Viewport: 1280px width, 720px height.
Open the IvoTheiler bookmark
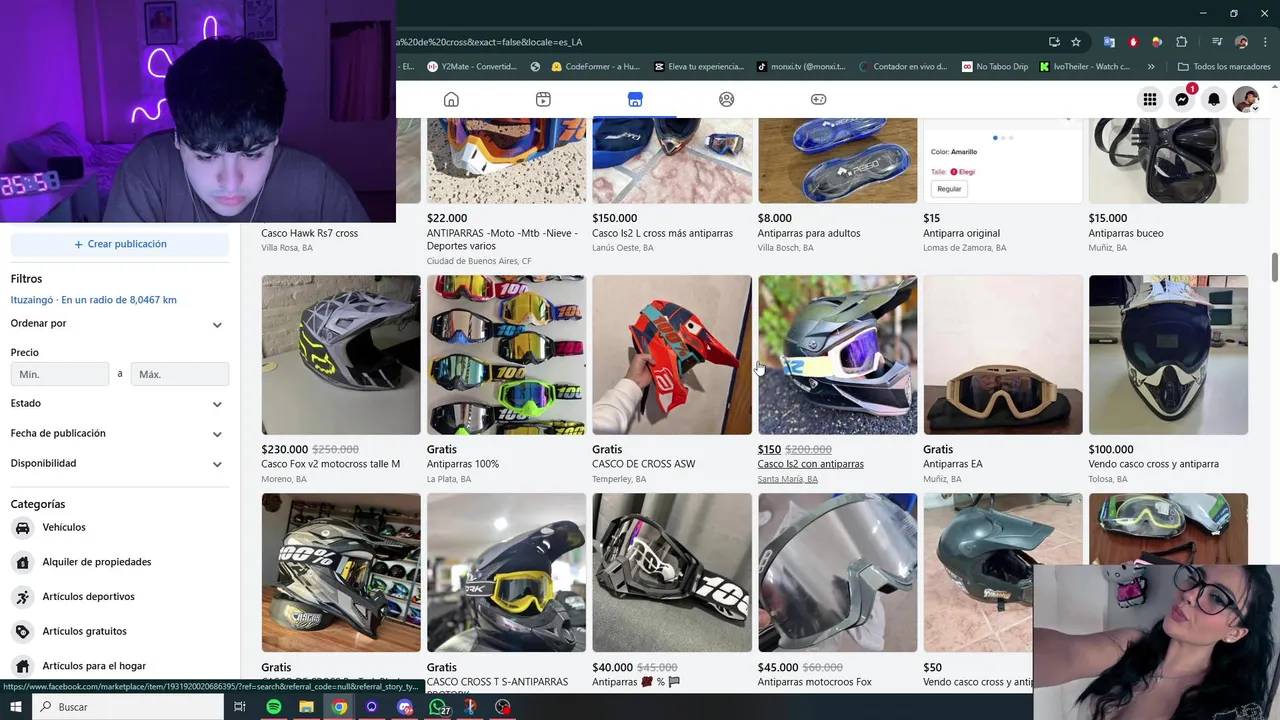pyautogui.click(x=1085, y=67)
